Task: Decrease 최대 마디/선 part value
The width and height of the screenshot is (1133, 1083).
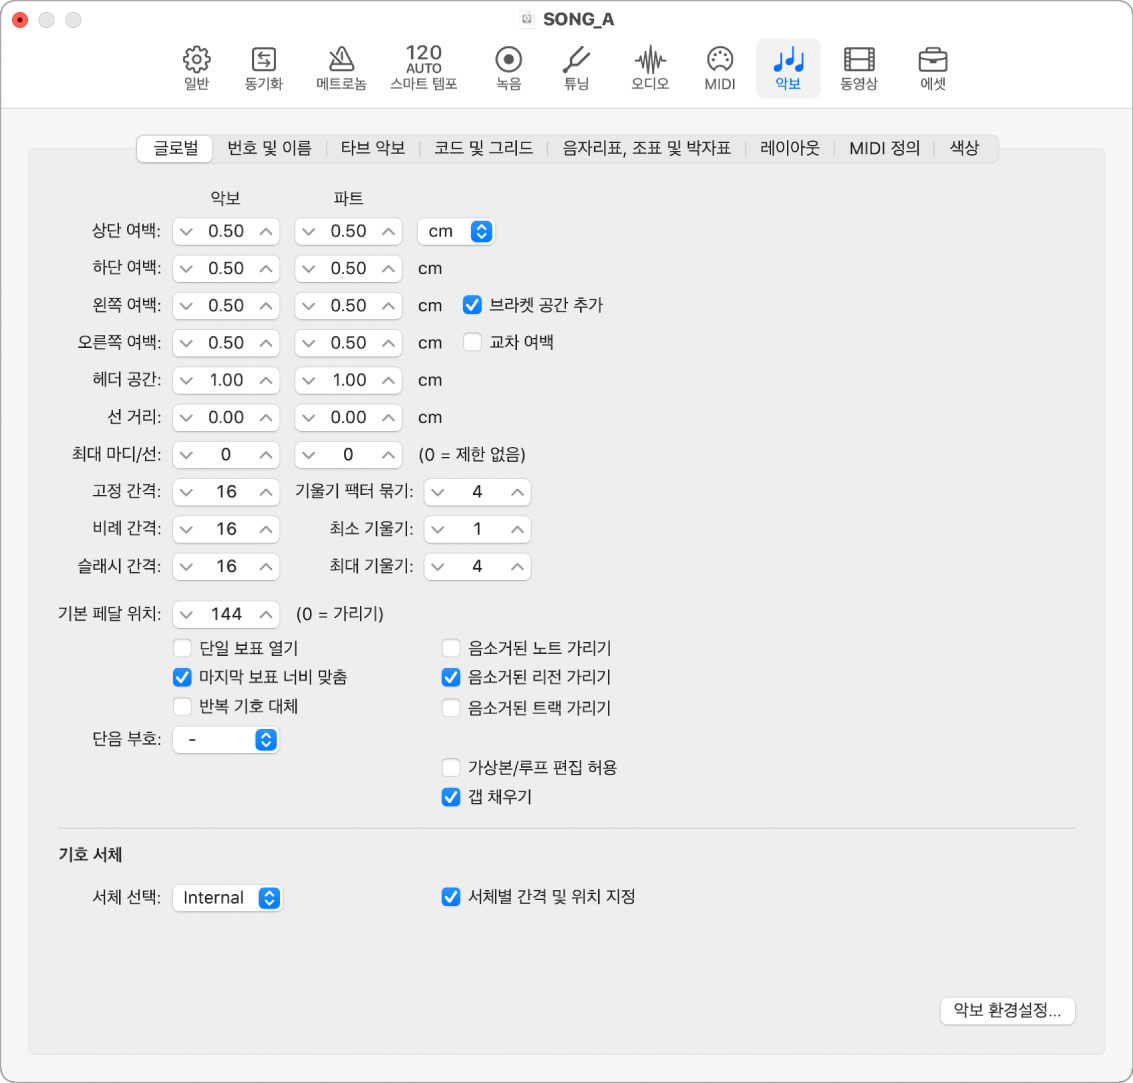Action: pos(309,455)
